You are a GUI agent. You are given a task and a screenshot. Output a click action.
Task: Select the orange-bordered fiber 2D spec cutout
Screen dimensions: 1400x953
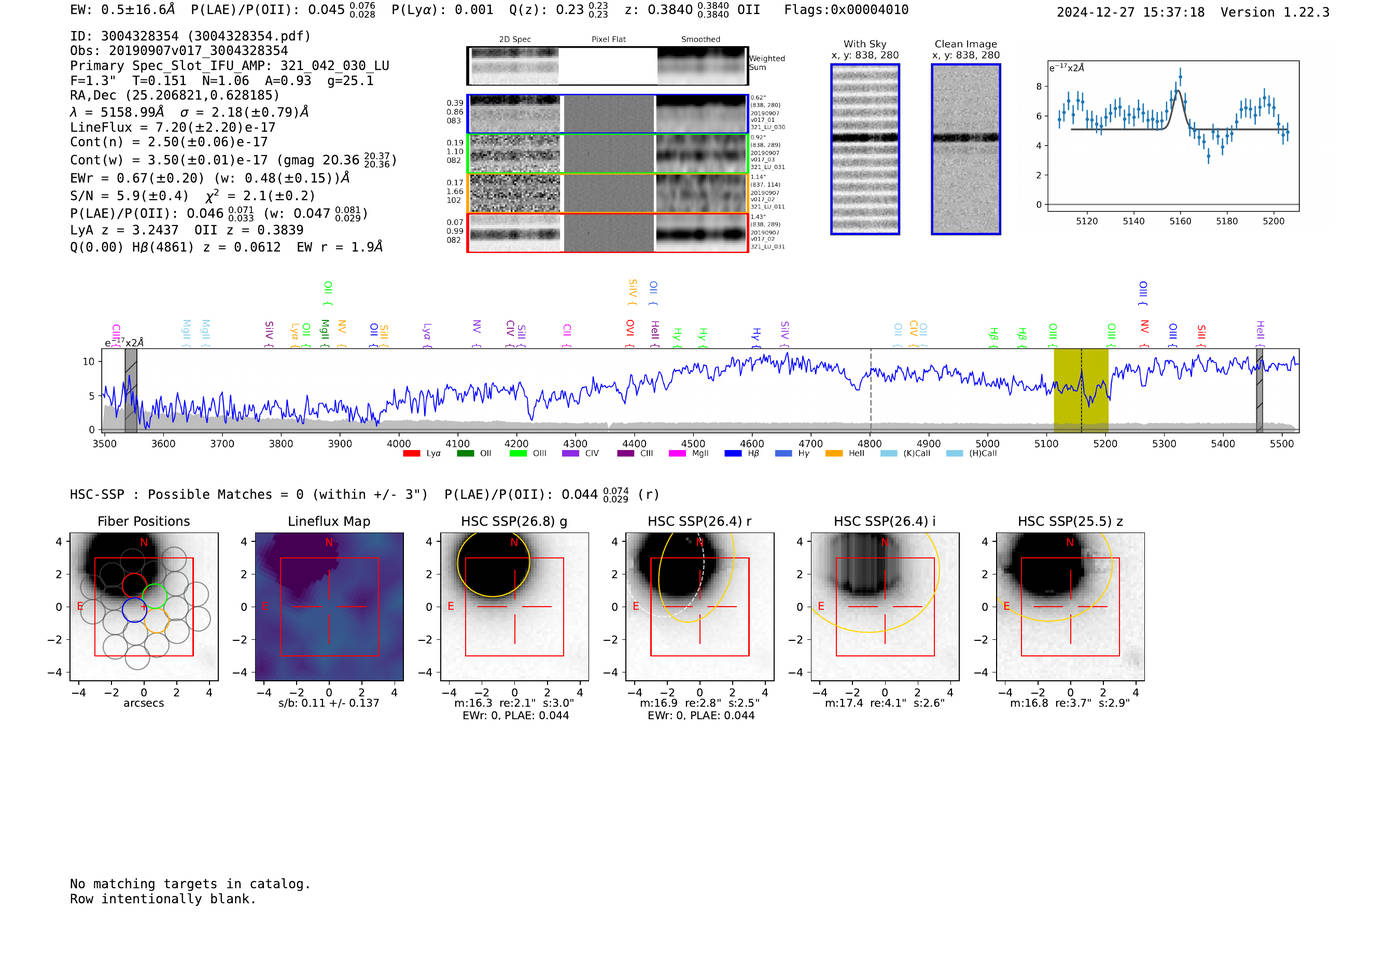tap(608, 193)
